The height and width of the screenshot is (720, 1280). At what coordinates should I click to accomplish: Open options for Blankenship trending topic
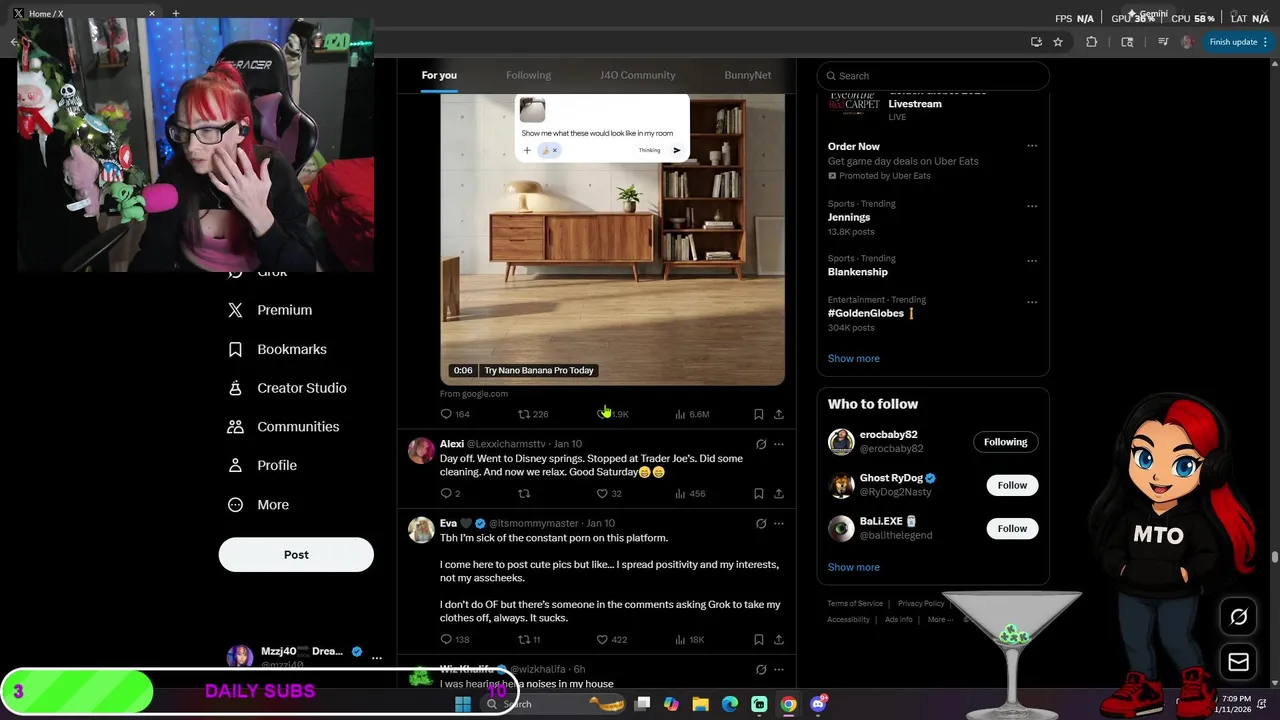point(1032,261)
